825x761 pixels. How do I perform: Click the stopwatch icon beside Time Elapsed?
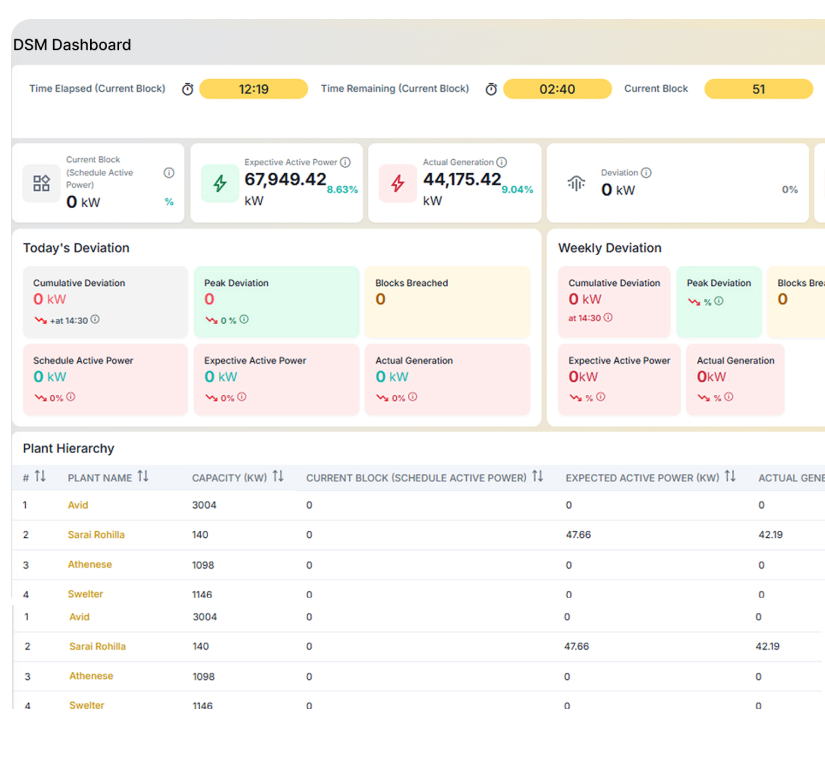tap(188, 88)
